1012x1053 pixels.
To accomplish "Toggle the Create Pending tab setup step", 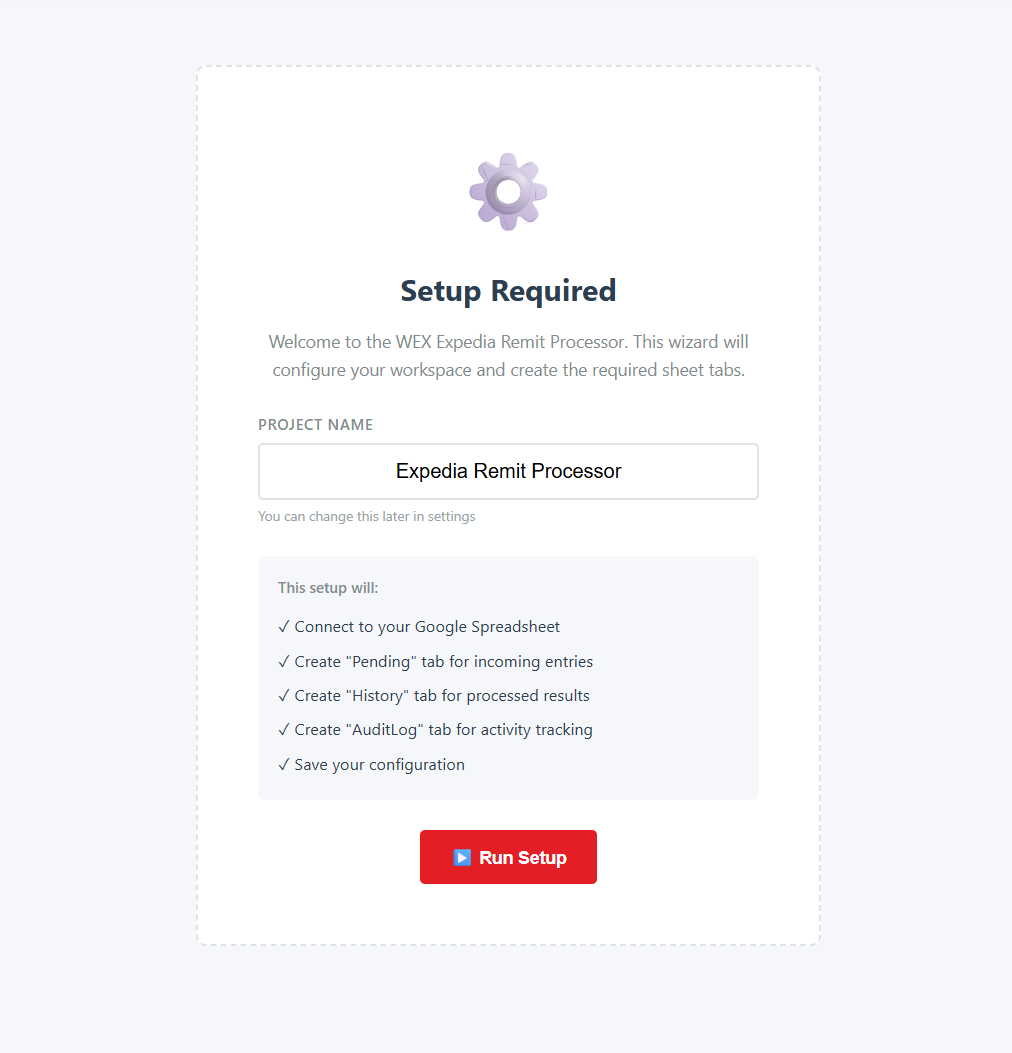I will (443, 661).
